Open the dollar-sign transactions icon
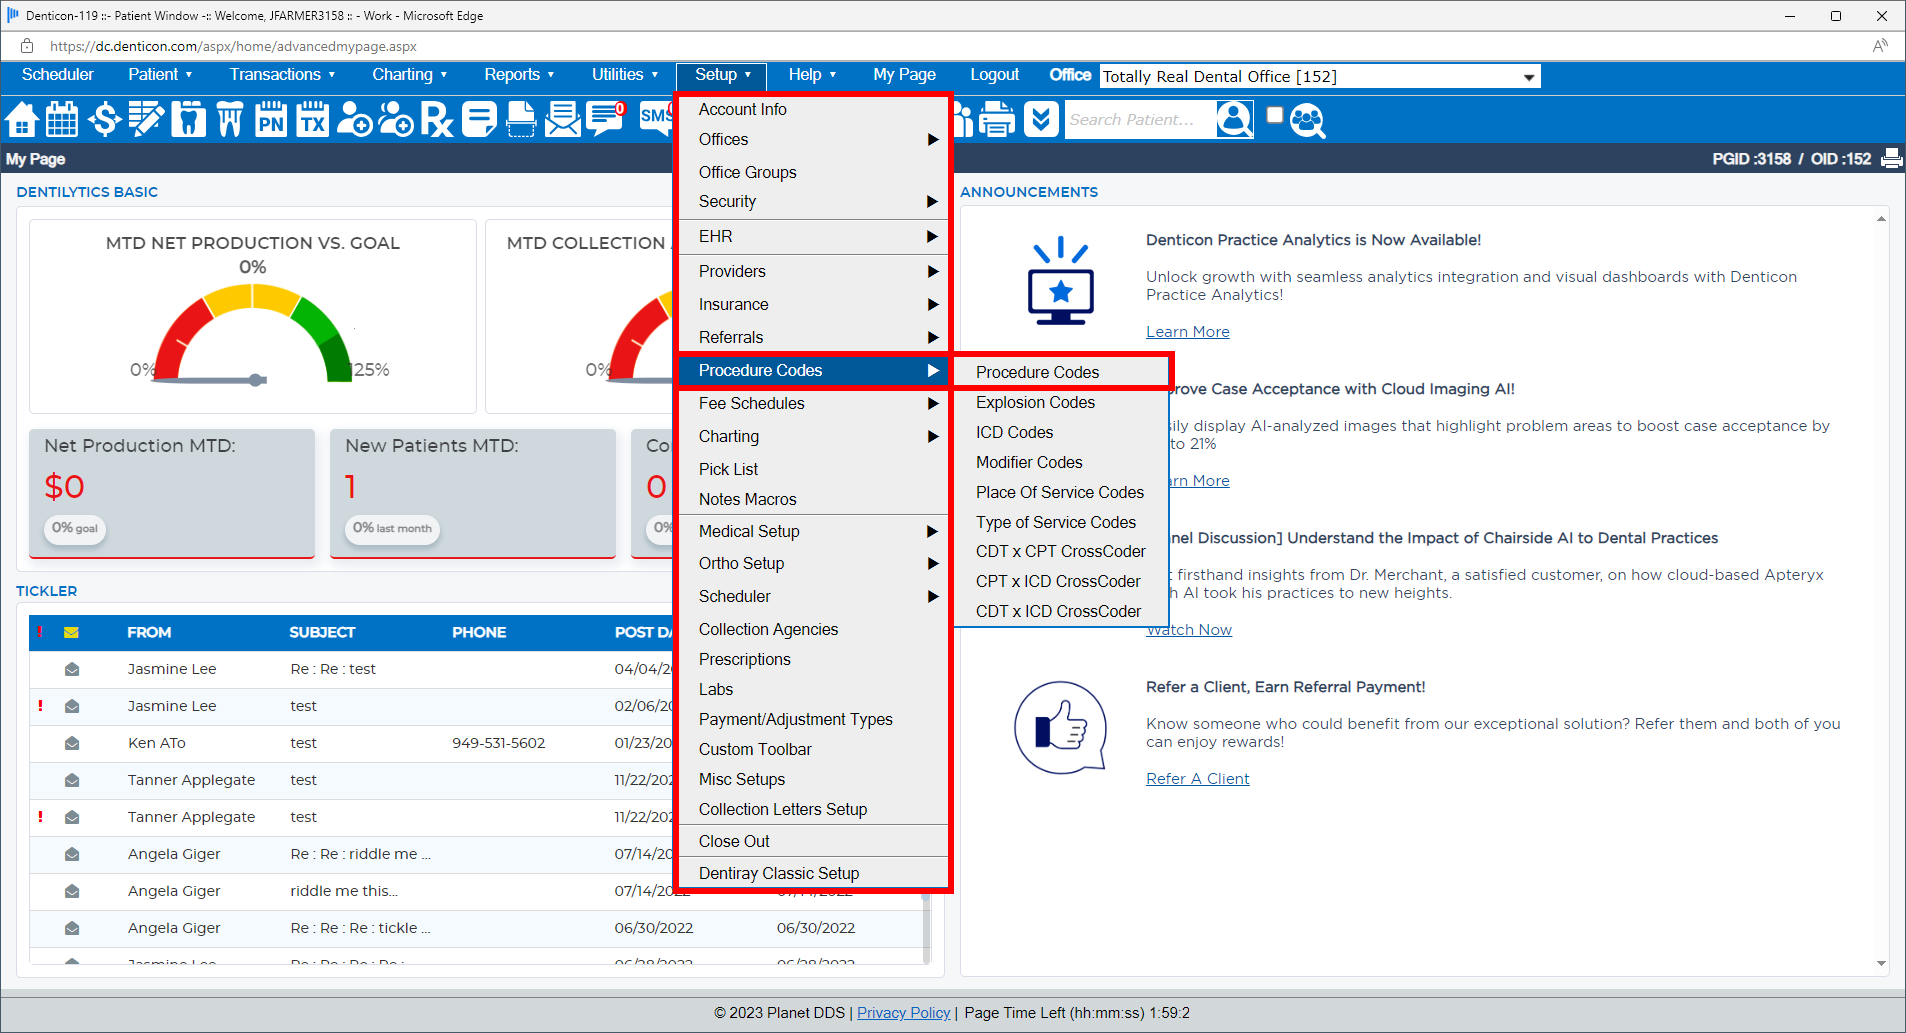 click(104, 119)
